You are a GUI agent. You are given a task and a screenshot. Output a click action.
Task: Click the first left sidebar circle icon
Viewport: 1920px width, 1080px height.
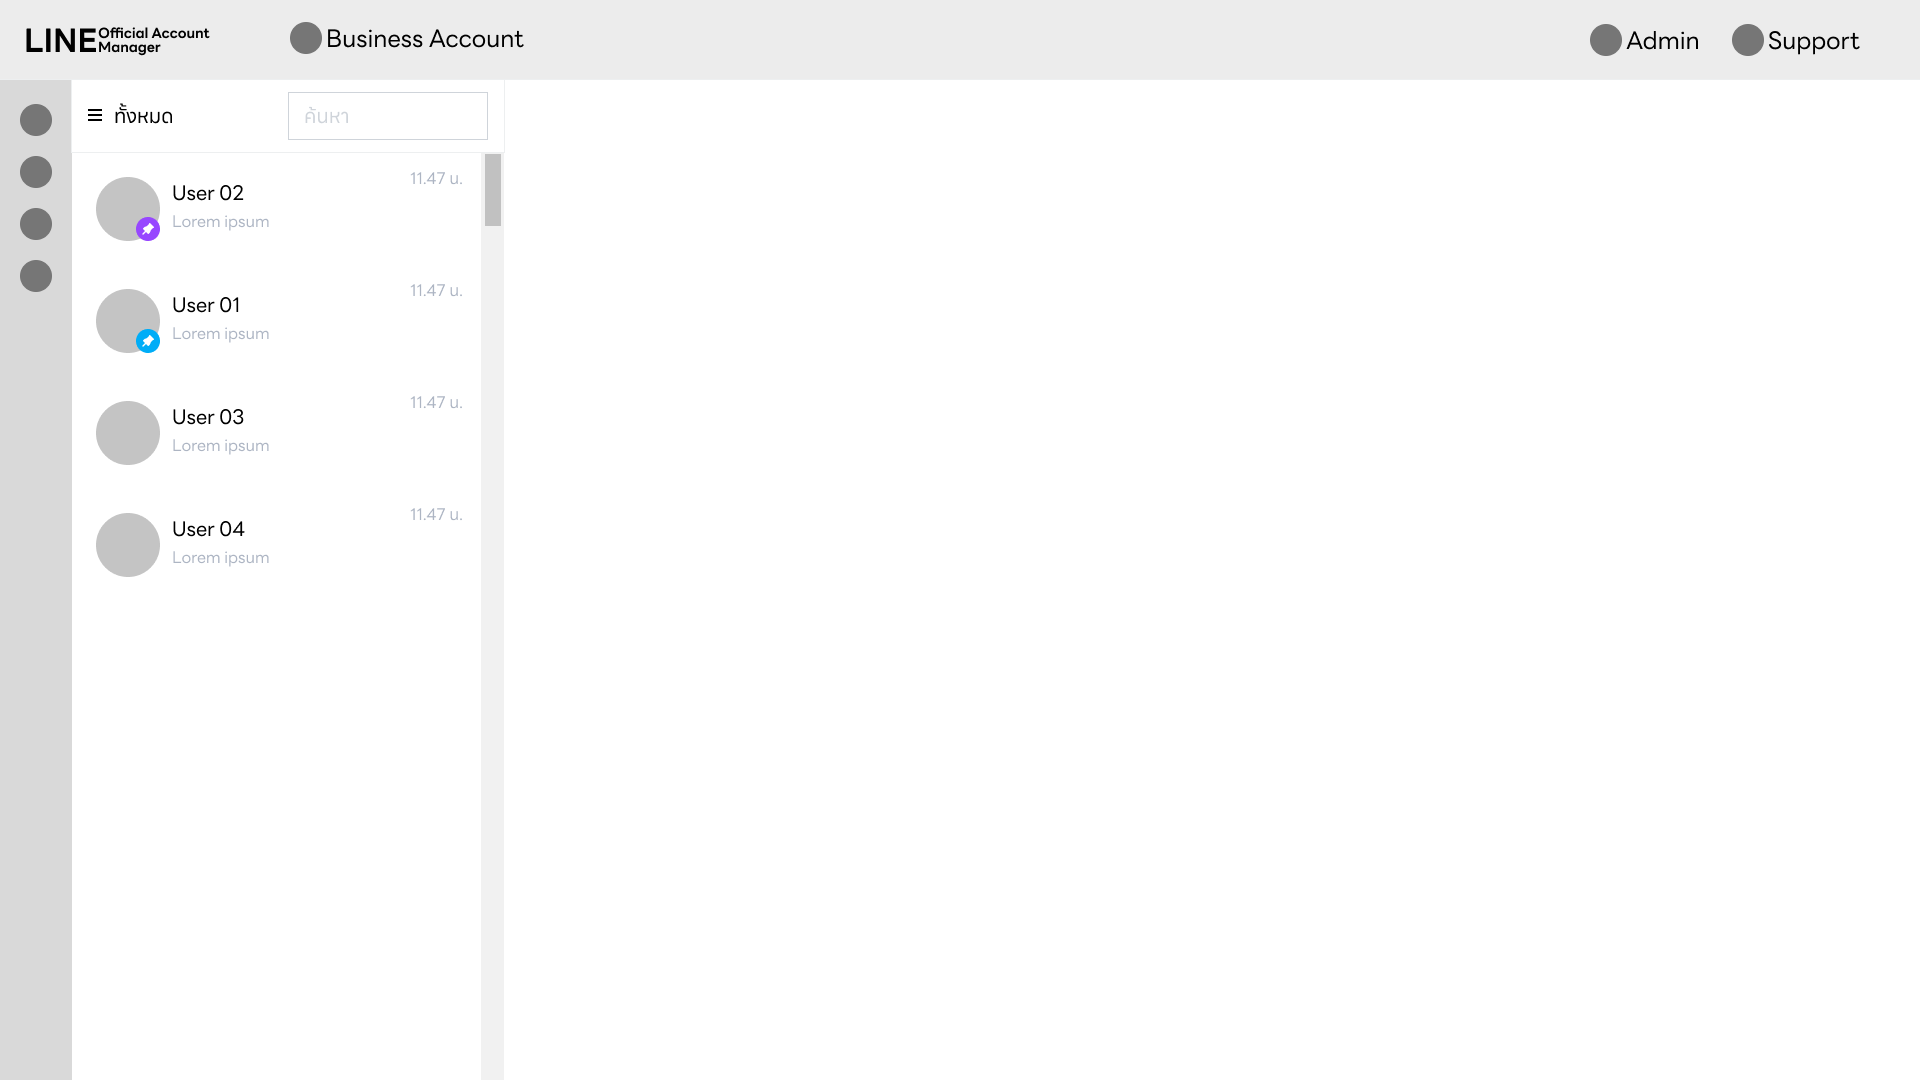click(36, 120)
